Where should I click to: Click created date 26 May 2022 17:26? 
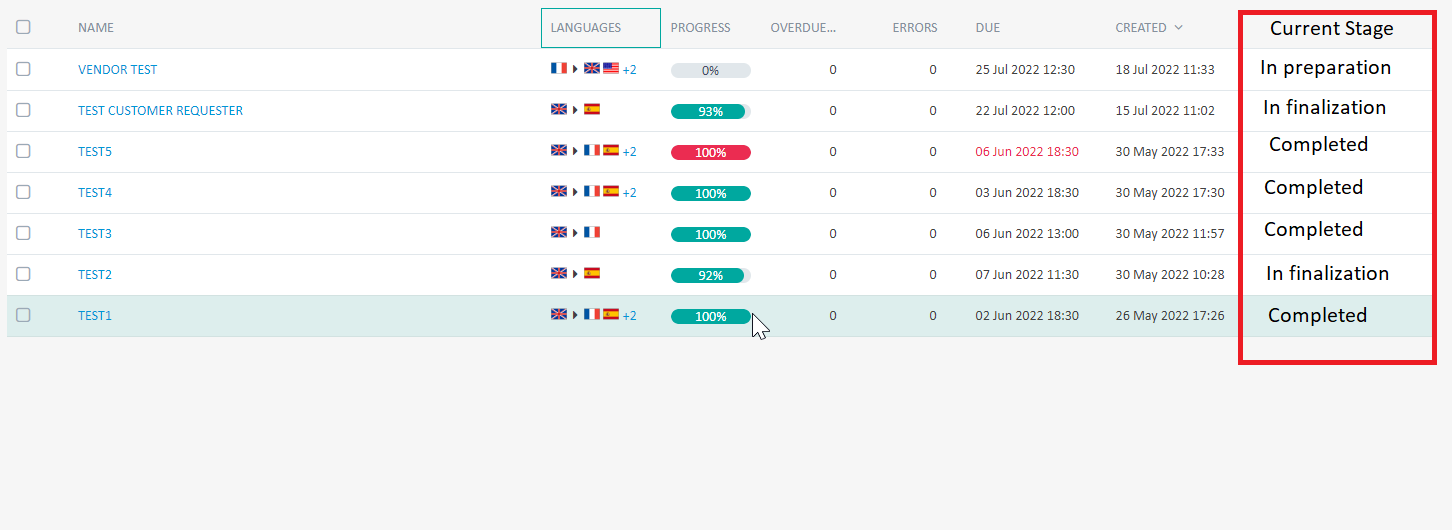1170,316
